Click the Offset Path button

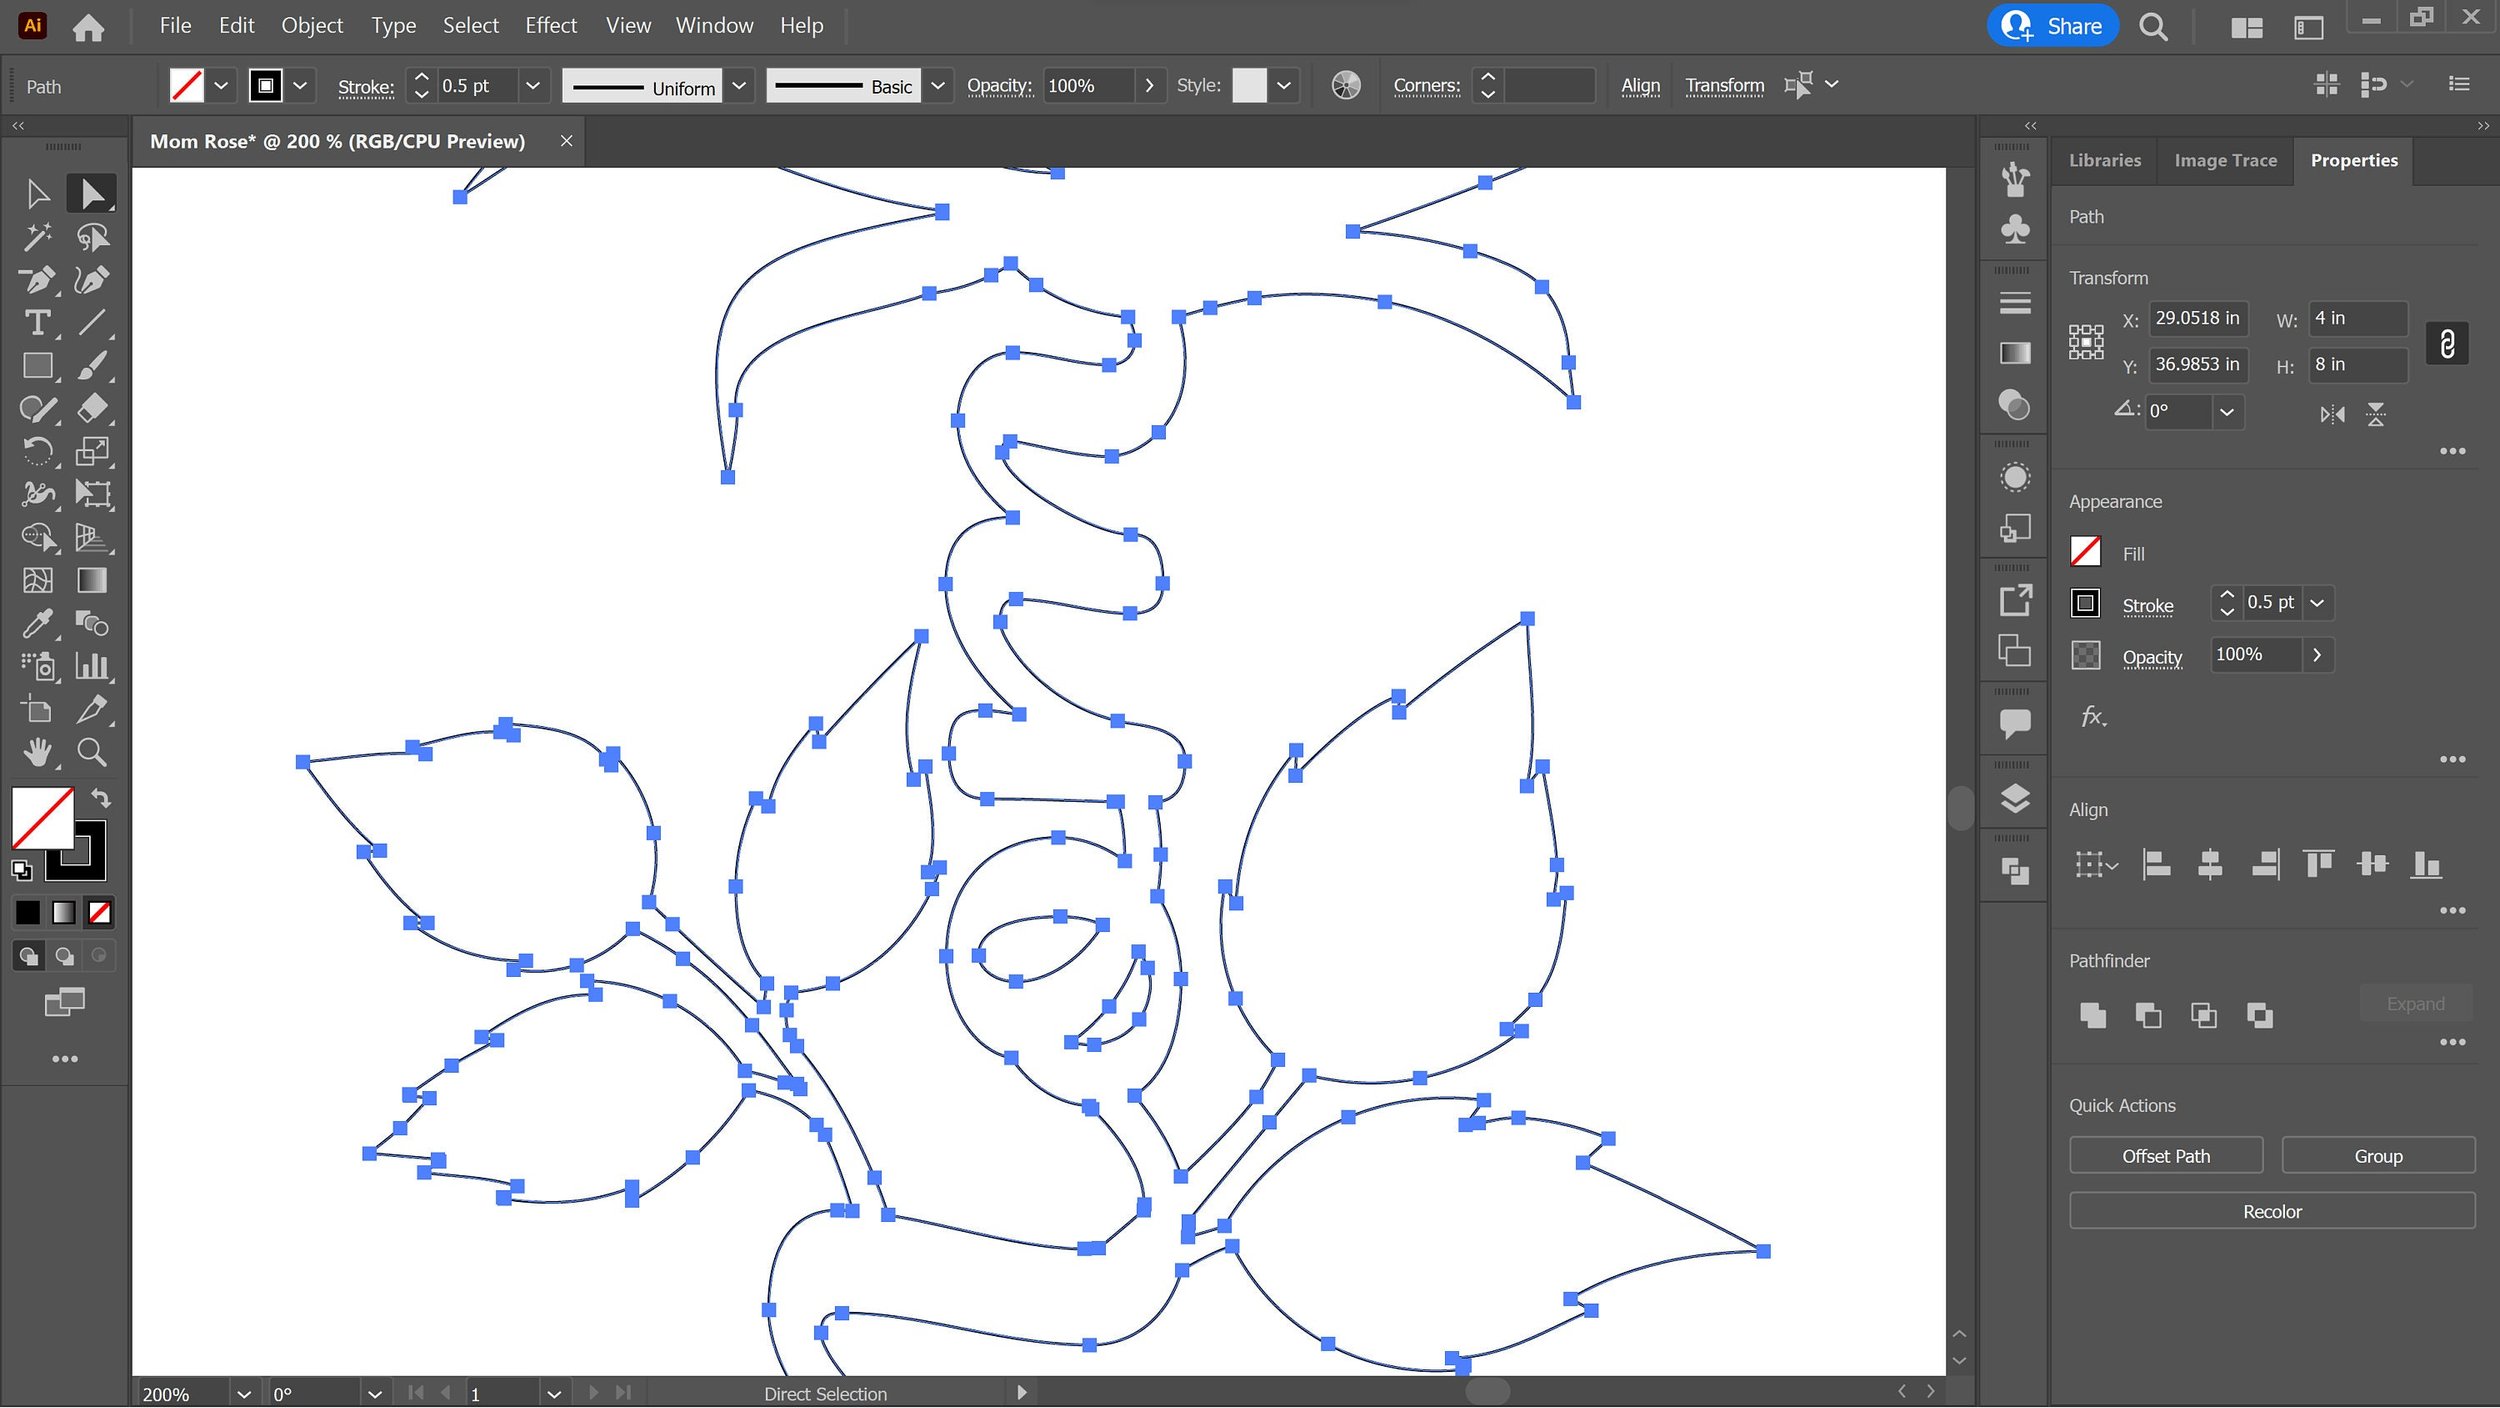pyautogui.click(x=2165, y=1156)
